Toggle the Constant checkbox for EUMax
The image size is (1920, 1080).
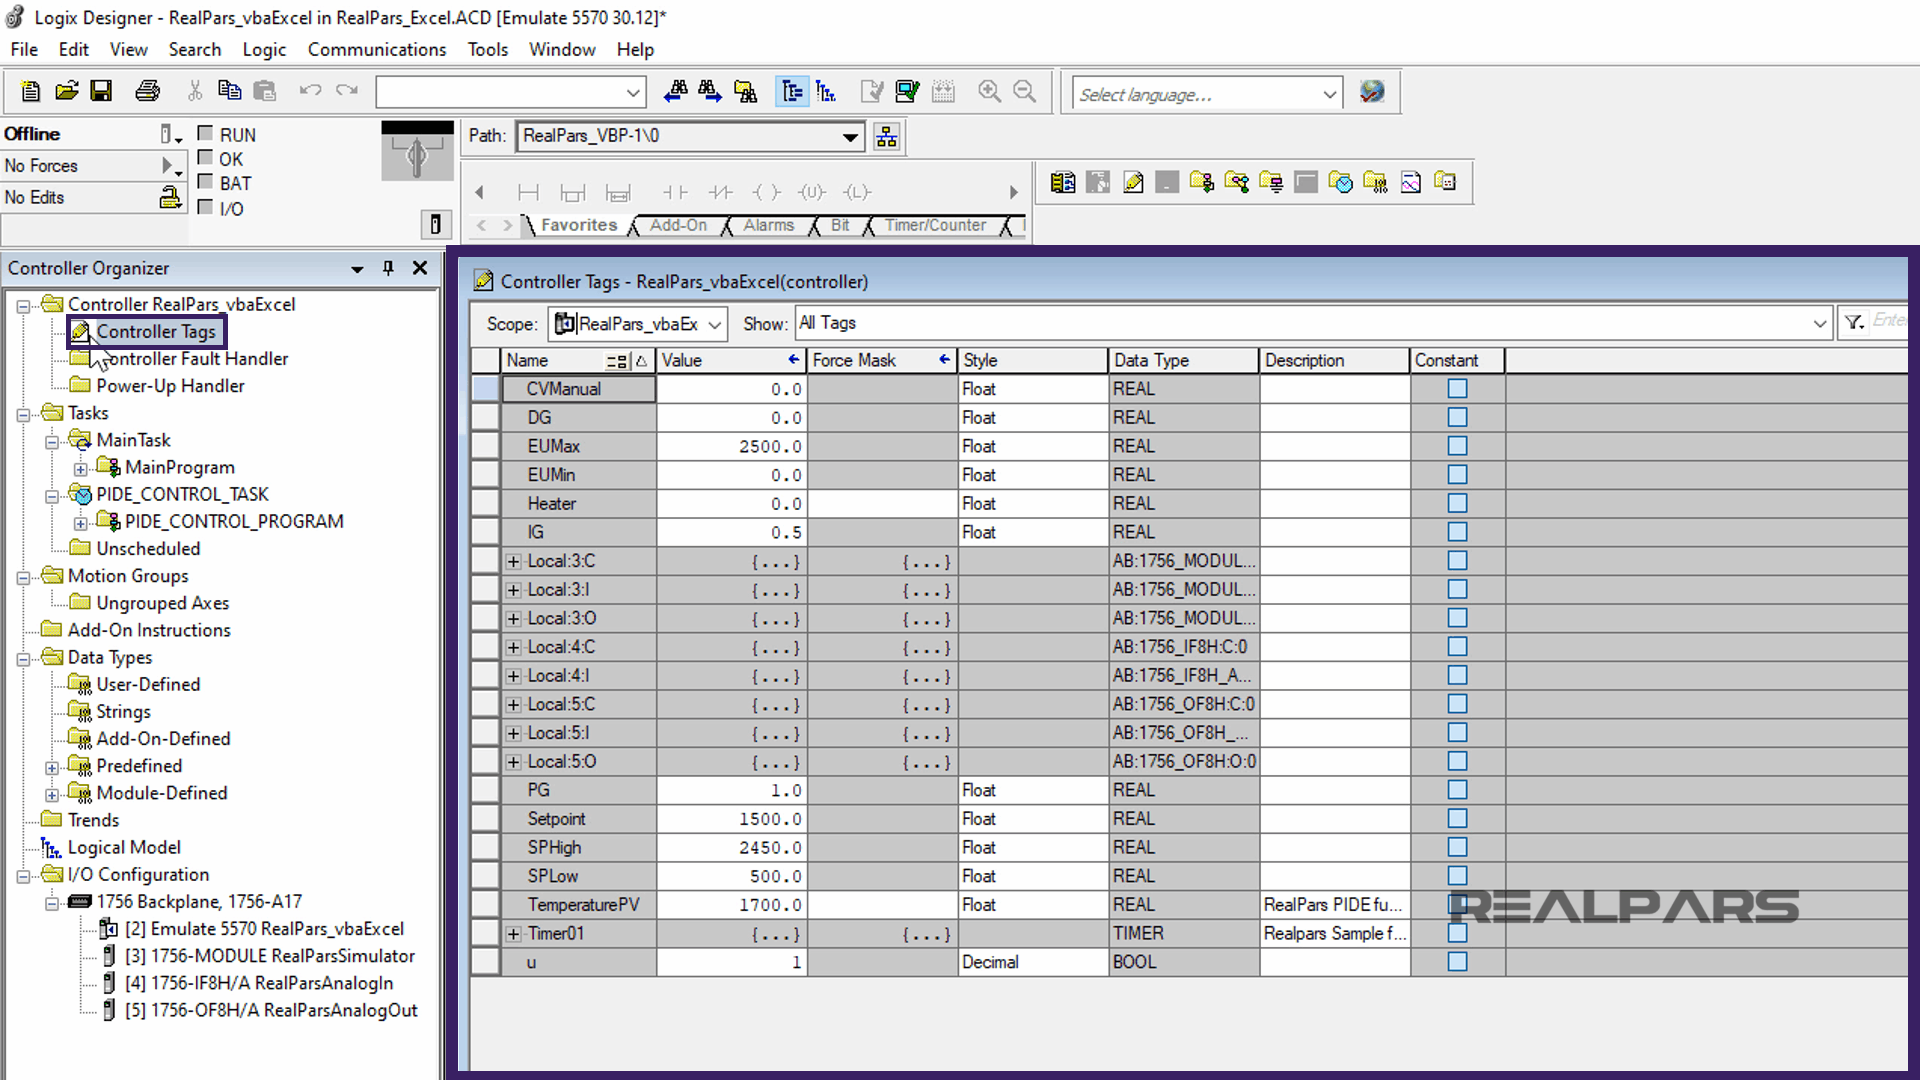pyautogui.click(x=1457, y=446)
